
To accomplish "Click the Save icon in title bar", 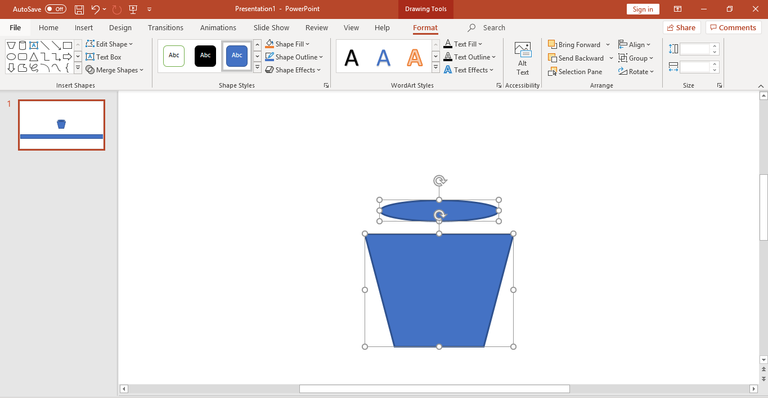I will (x=79, y=9).
